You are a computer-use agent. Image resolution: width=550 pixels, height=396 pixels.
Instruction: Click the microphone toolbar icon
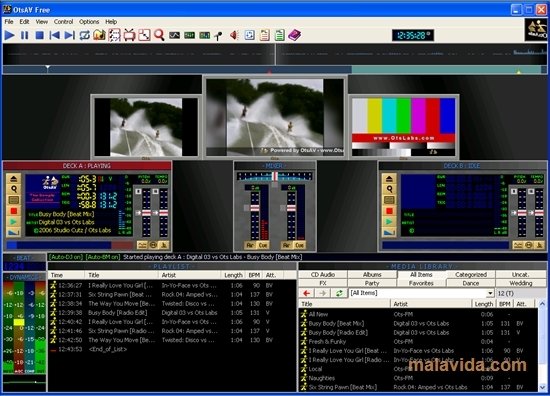pos(219,35)
